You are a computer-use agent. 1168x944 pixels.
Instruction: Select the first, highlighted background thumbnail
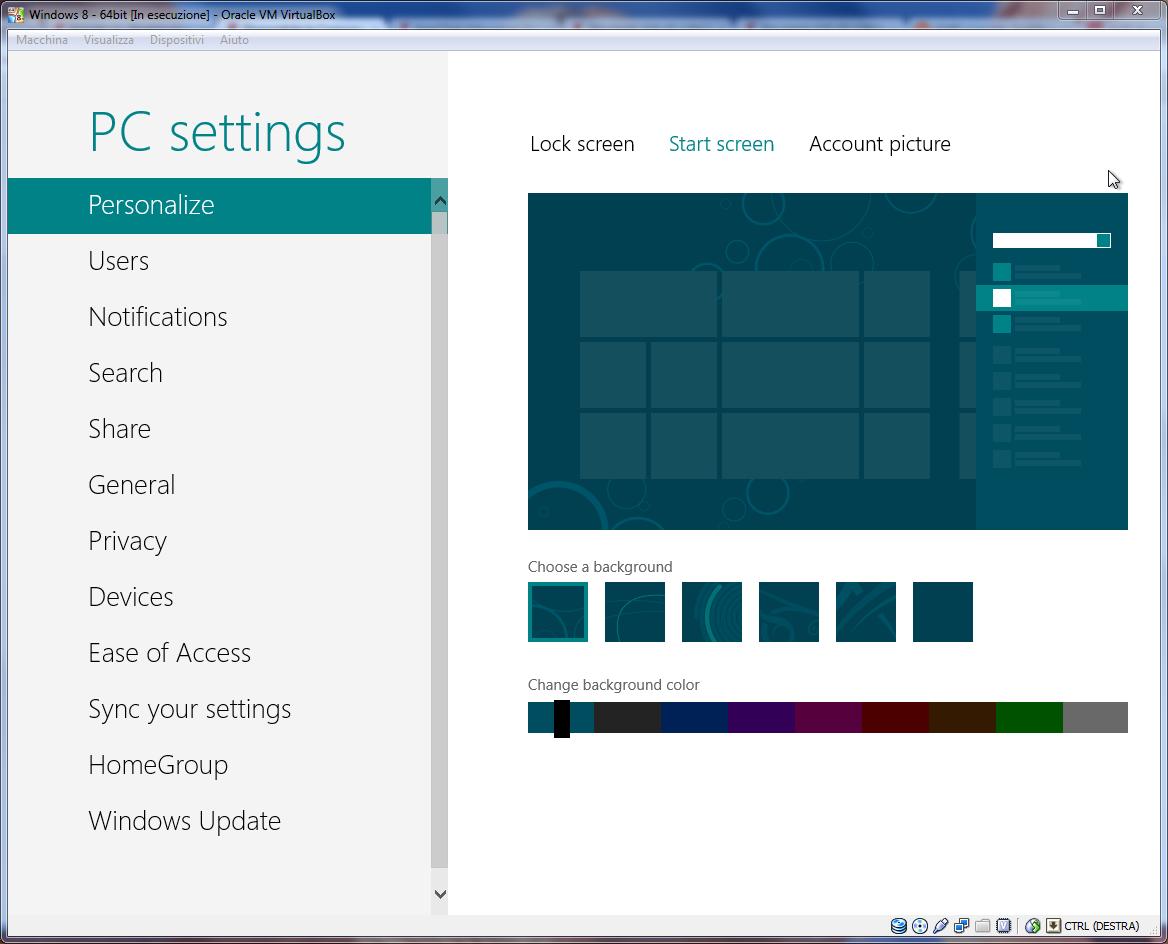point(558,612)
